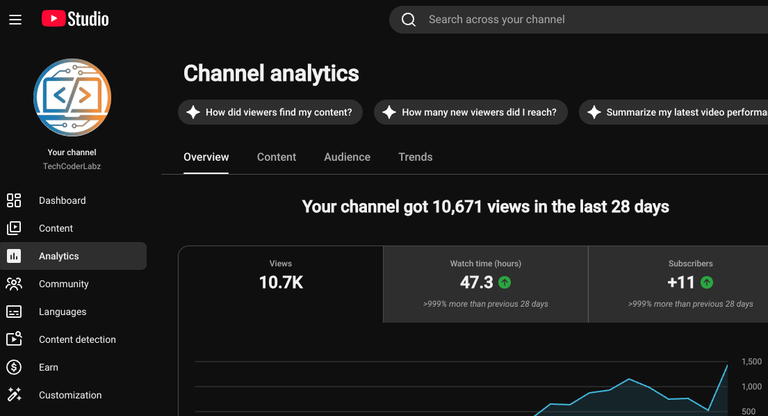Click the search magnifier icon

point(408,20)
